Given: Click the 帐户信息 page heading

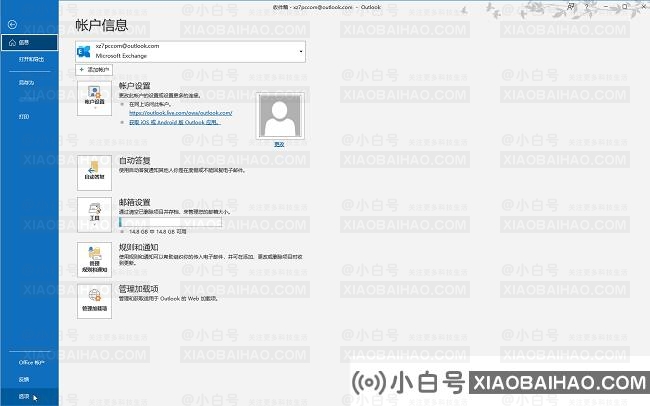Looking at the screenshot, I should click(102, 25).
